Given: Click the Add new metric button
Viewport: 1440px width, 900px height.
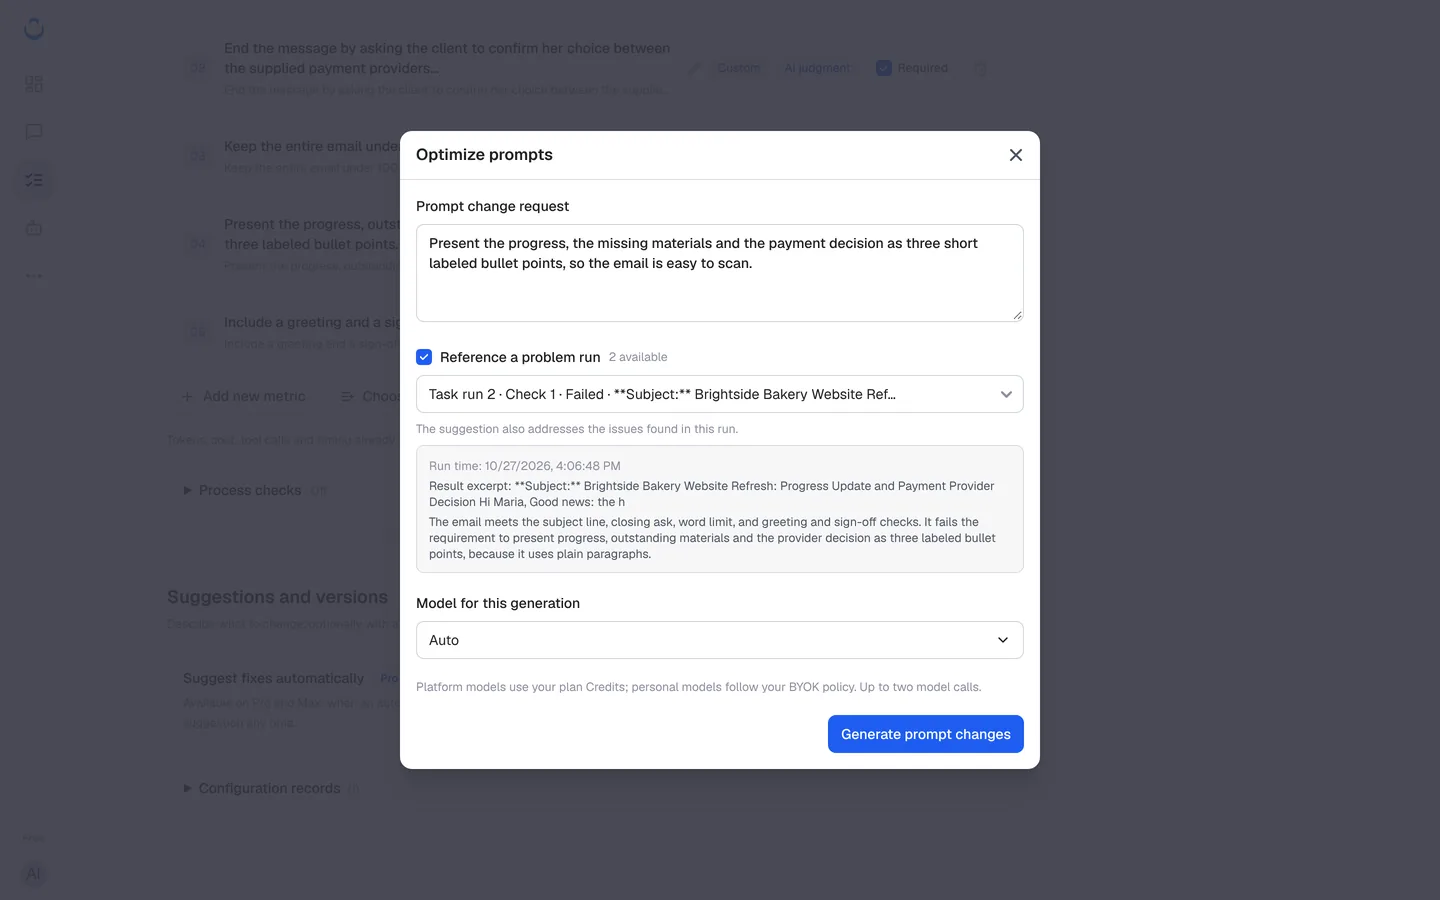Looking at the screenshot, I should point(243,396).
